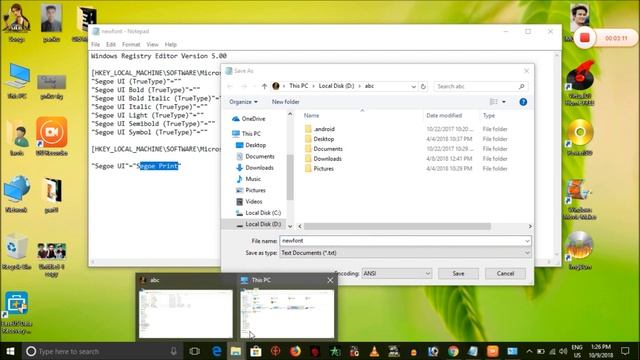Select the abc window thumbnail preview
Image resolution: width=640 pixels, height=360 pixels.
(186, 313)
